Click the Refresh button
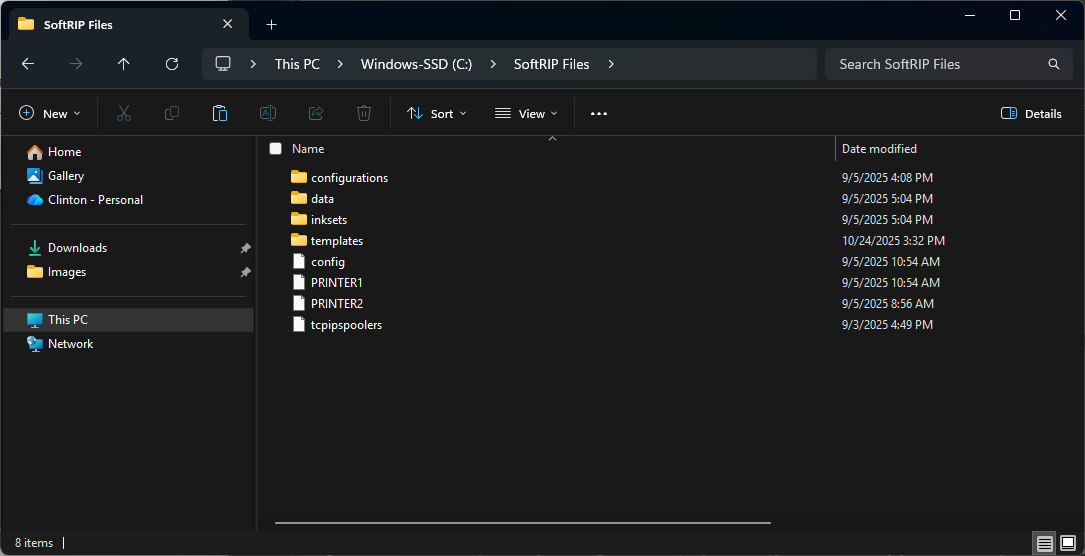 (x=172, y=64)
